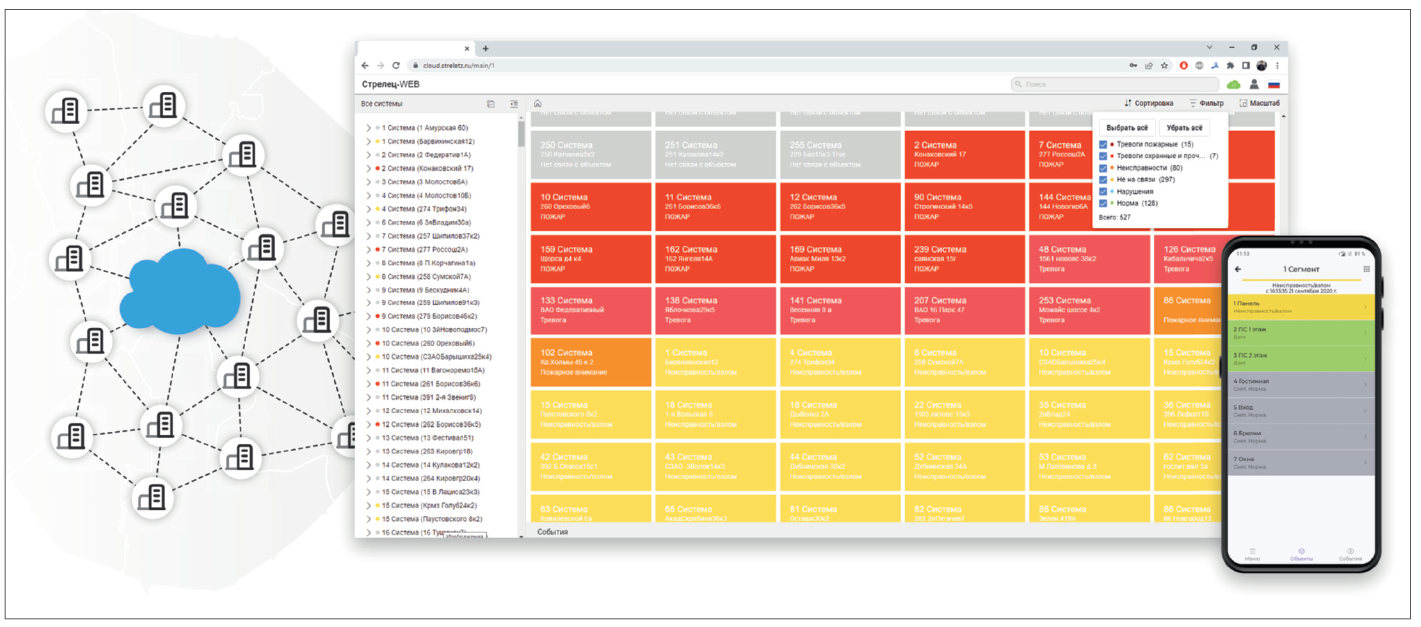The image size is (1421, 627).
Task: Uncheck the Тревоги пожарные filter
Action: 1103,145
